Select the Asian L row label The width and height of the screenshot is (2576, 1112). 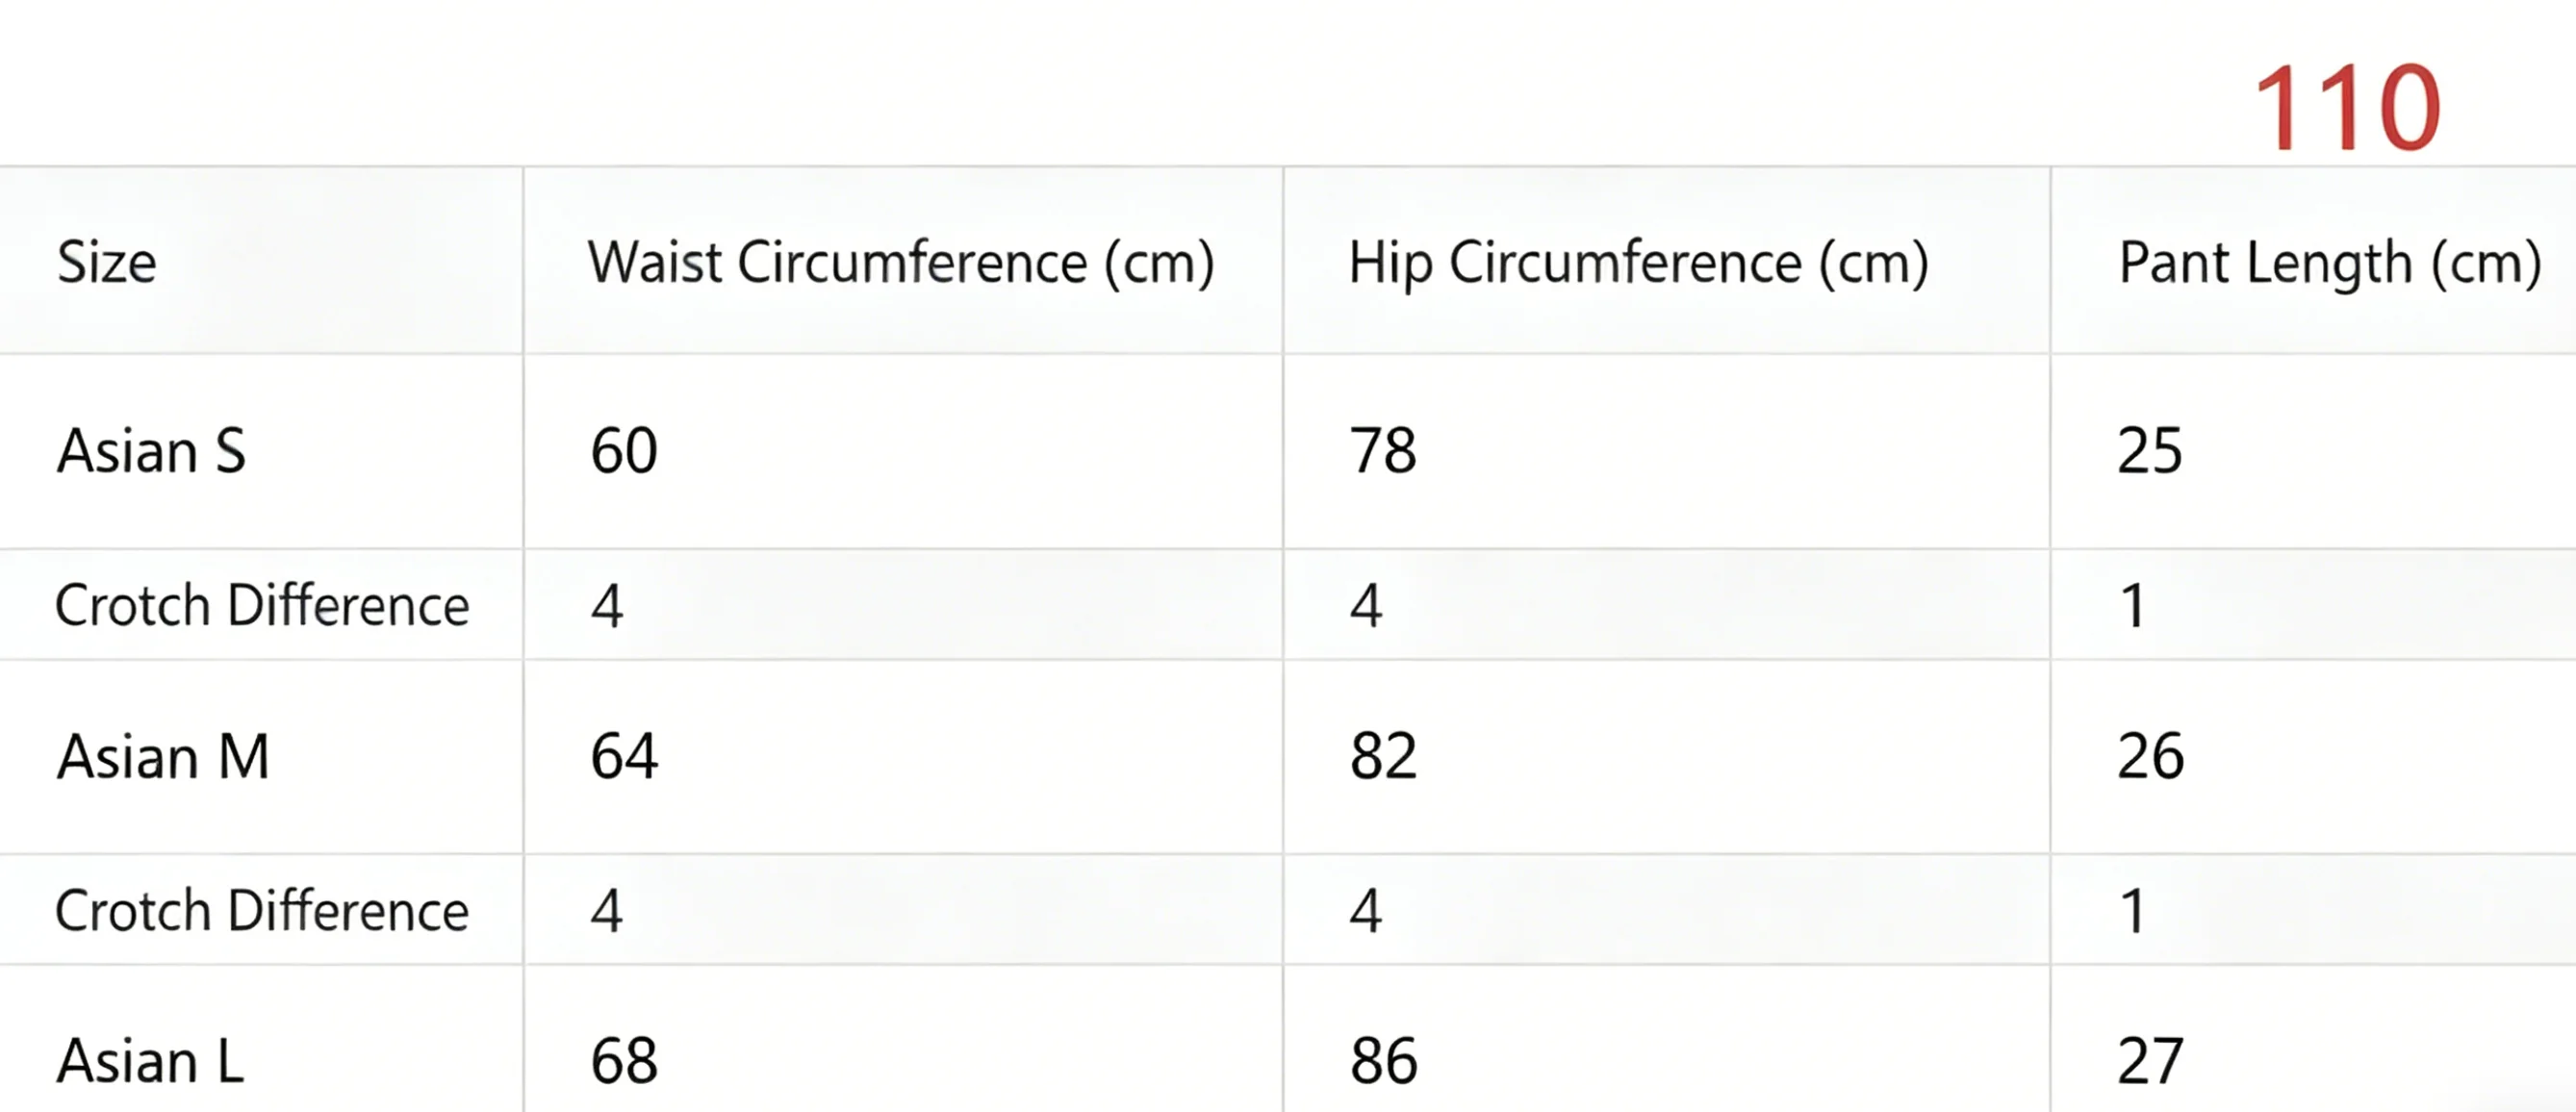(151, 1061)
